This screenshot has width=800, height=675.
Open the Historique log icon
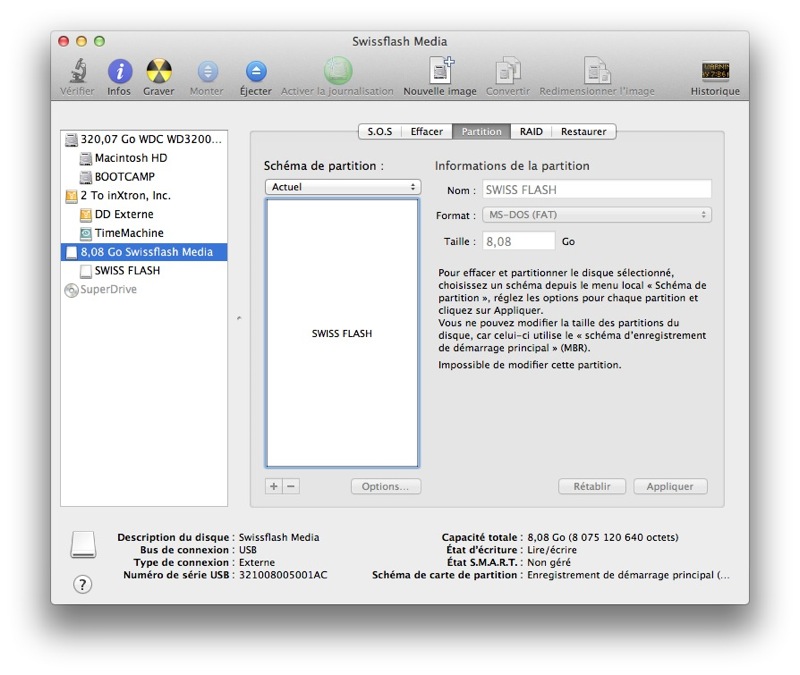(715, 72)
